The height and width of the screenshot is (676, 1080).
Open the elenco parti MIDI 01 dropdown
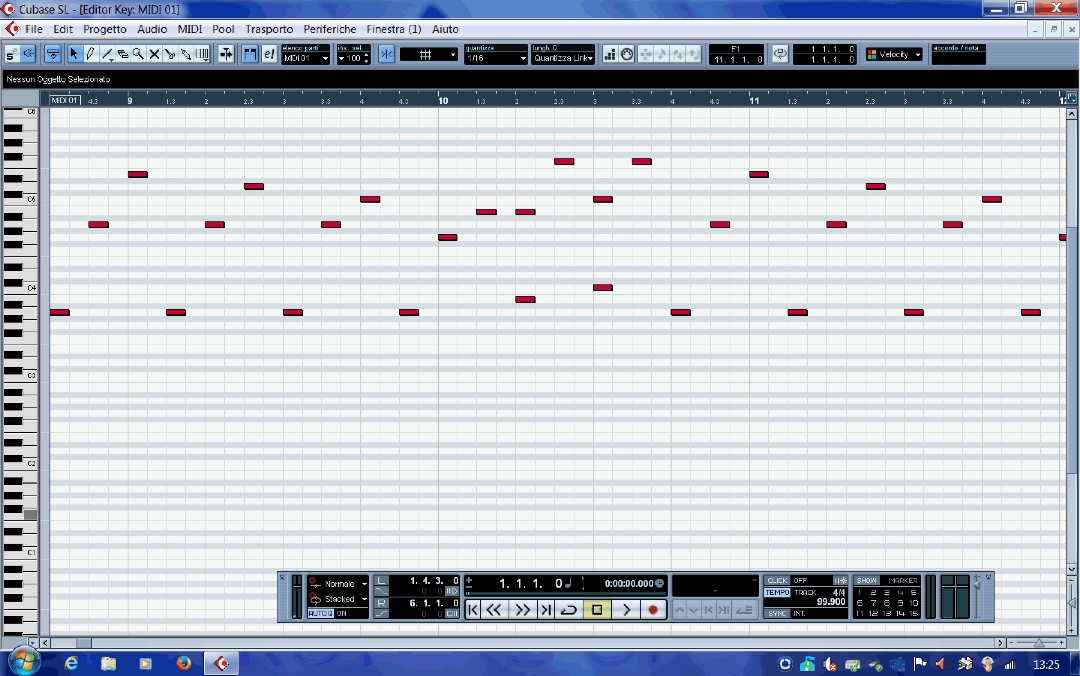pyautogui.click(x=306, y=59)
